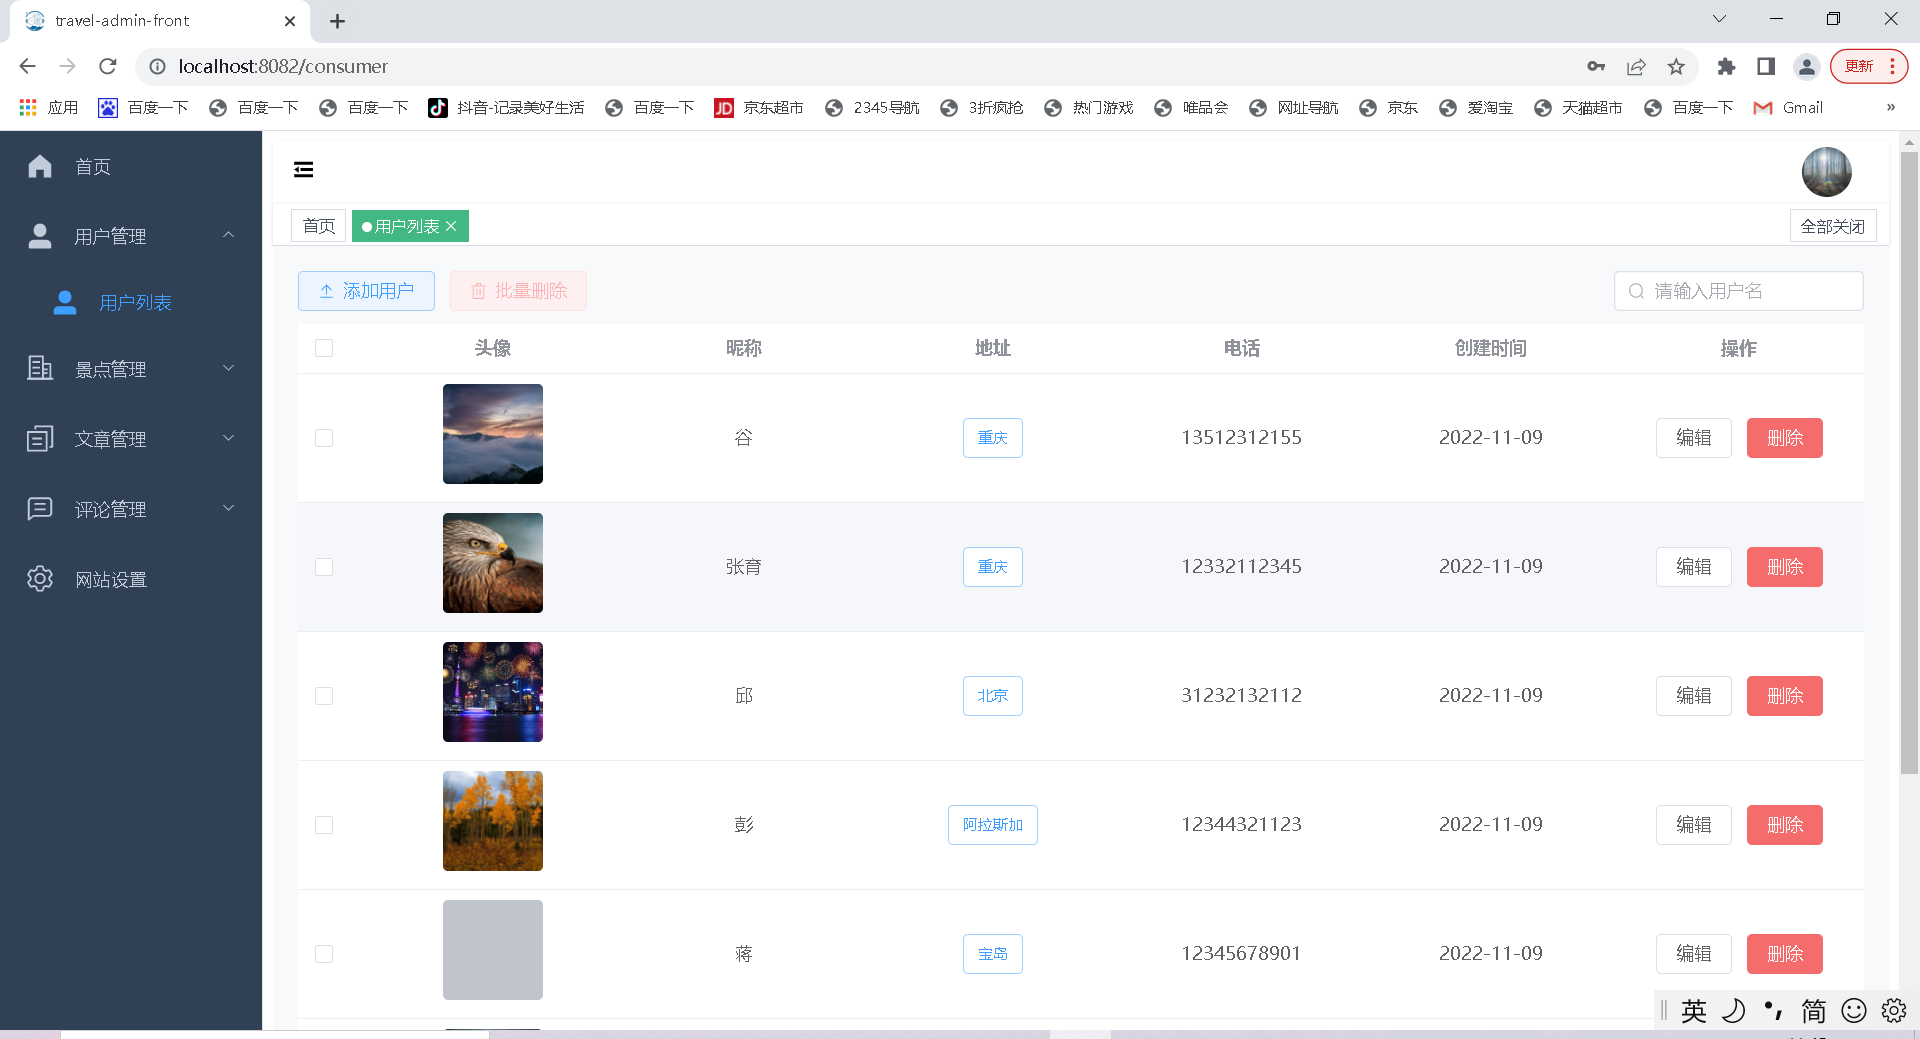Screen dimensions: 1920x1039
Task: Show more bookmarks with the » chevron
Action: pyautogui.click(x=1891, y=107)
